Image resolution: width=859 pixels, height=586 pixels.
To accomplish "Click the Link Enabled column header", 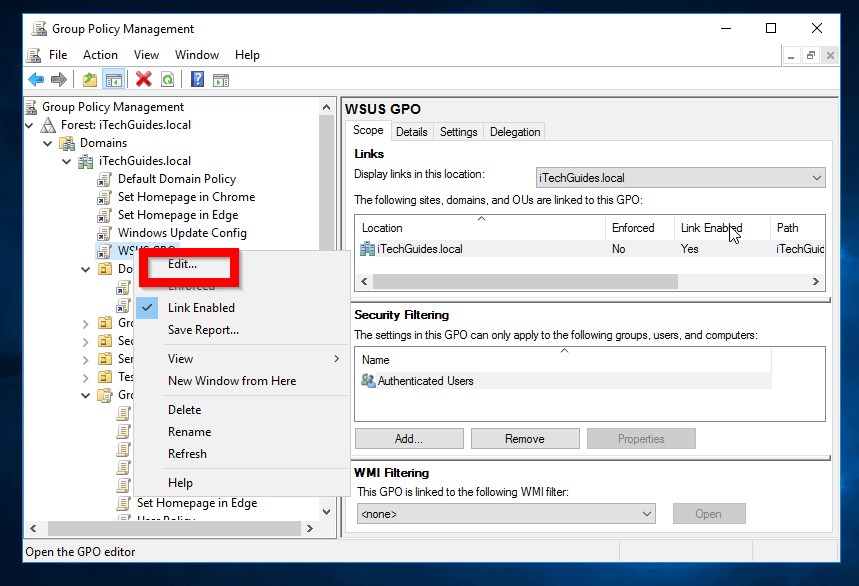I will point(722,228).
